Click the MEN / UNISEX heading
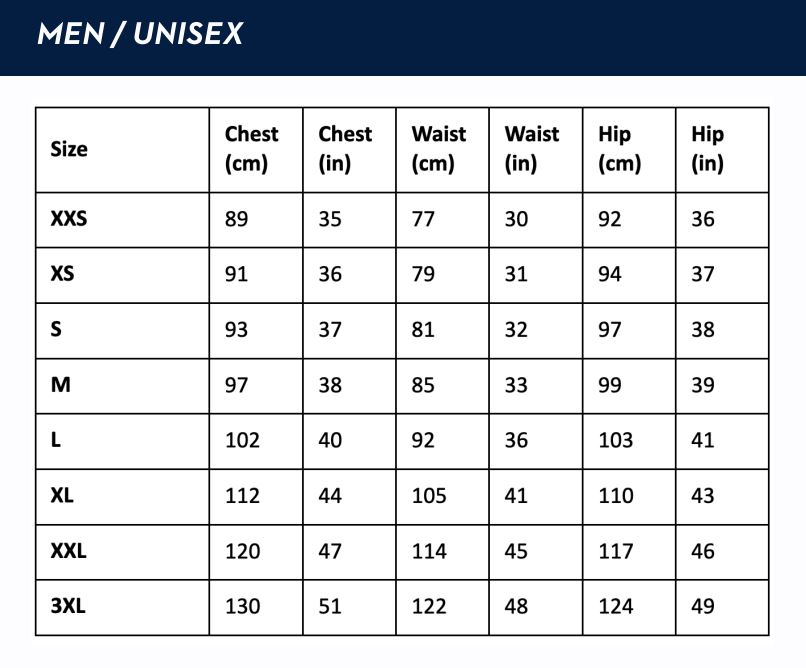This screenshot has width=806, height=668. point(140,34)
